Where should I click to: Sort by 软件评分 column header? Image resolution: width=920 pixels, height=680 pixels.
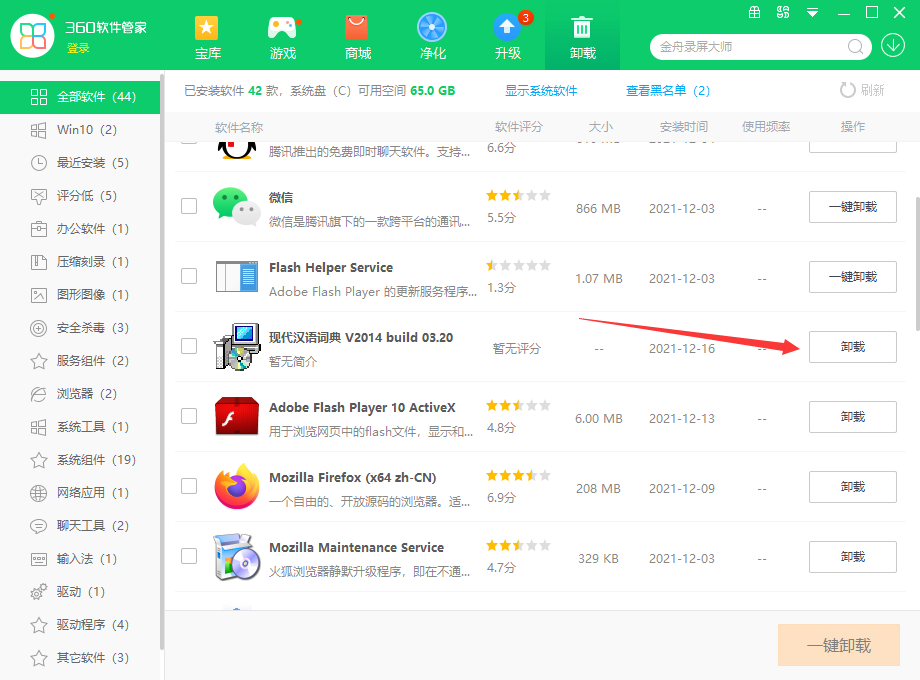click(519, 127)
